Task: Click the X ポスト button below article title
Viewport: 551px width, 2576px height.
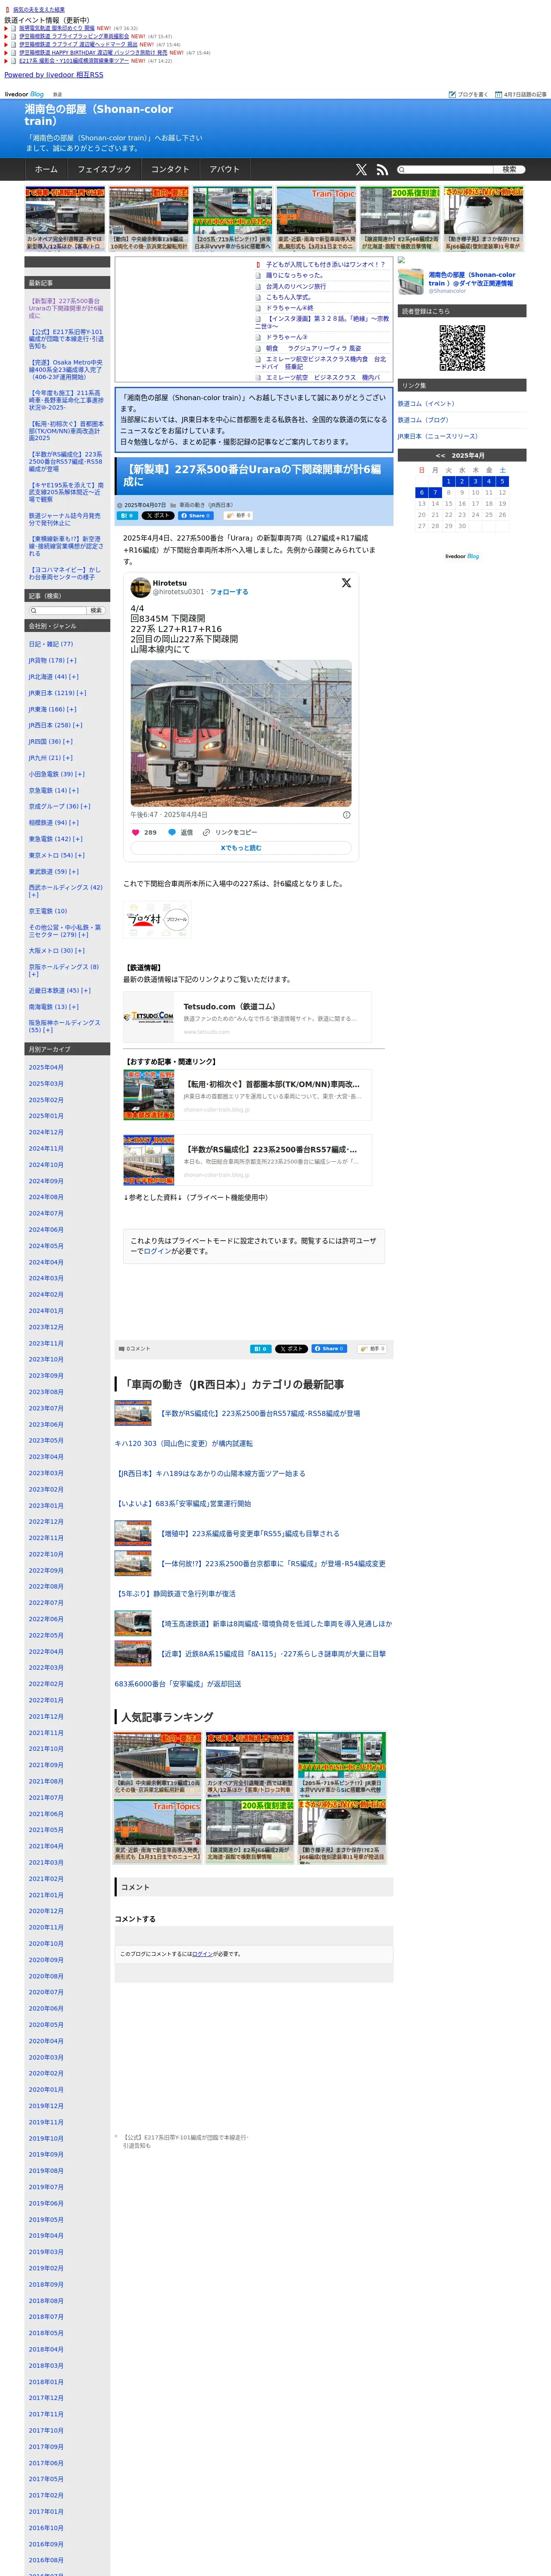Action: tap(158, 516)
